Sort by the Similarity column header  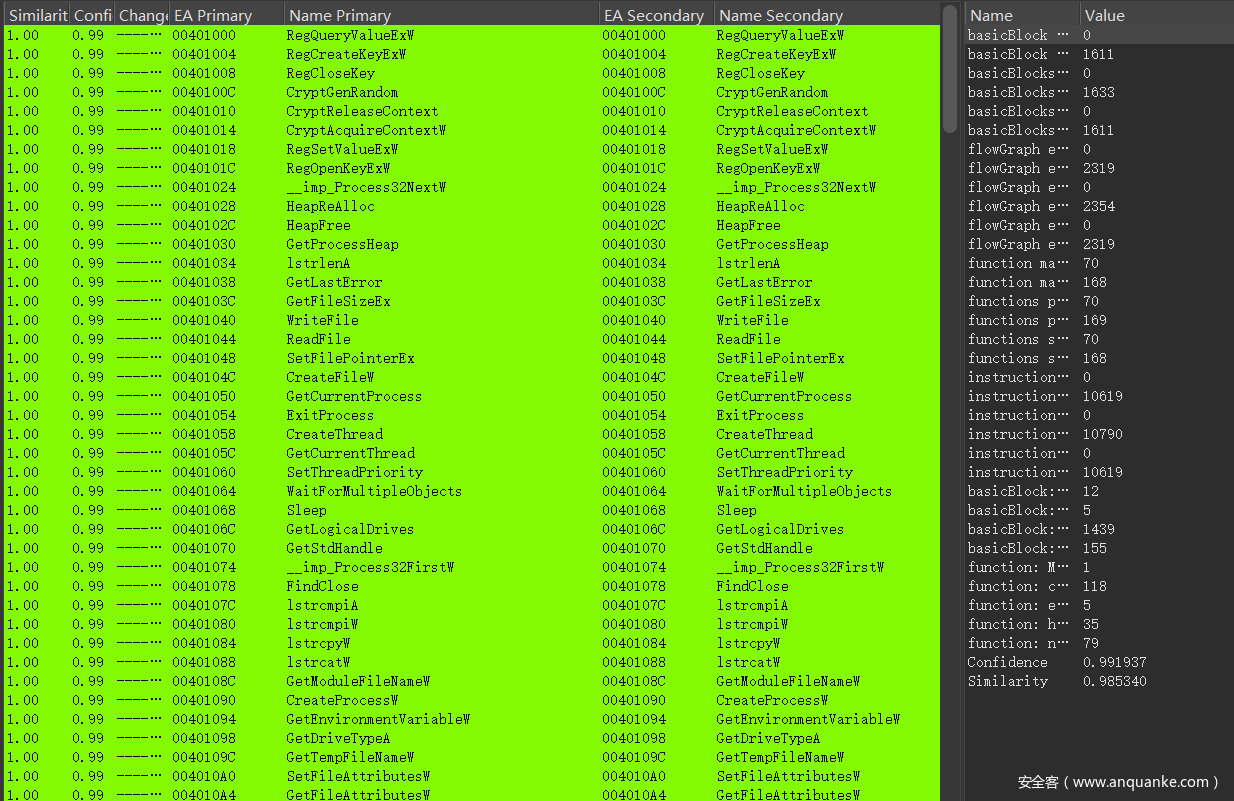click(x=35, y=15)
